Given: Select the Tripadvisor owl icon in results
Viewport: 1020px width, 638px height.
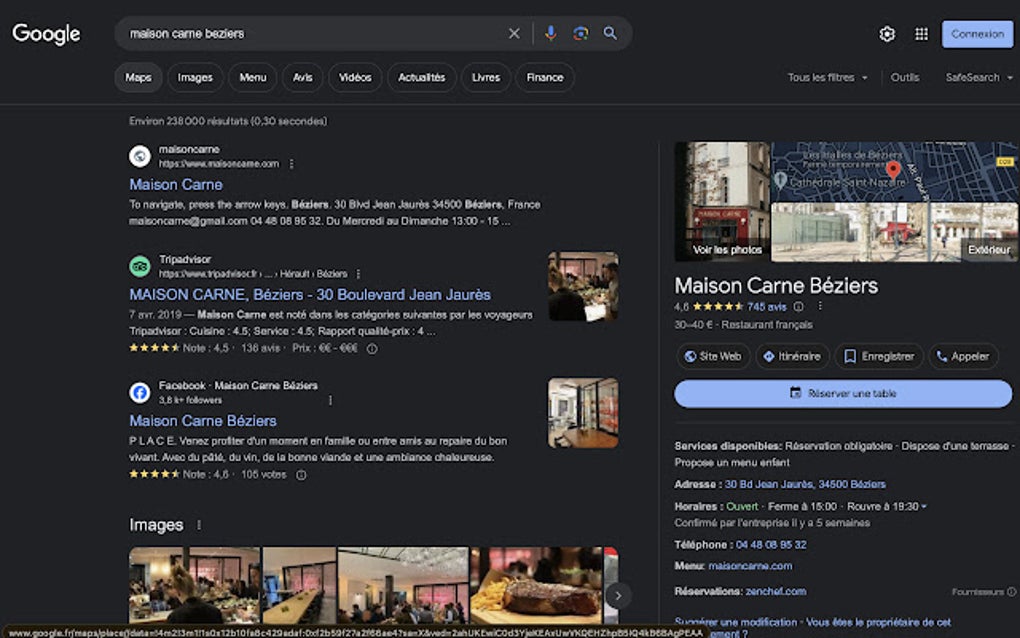Looking at the screenshot, I should click(140, 266).
